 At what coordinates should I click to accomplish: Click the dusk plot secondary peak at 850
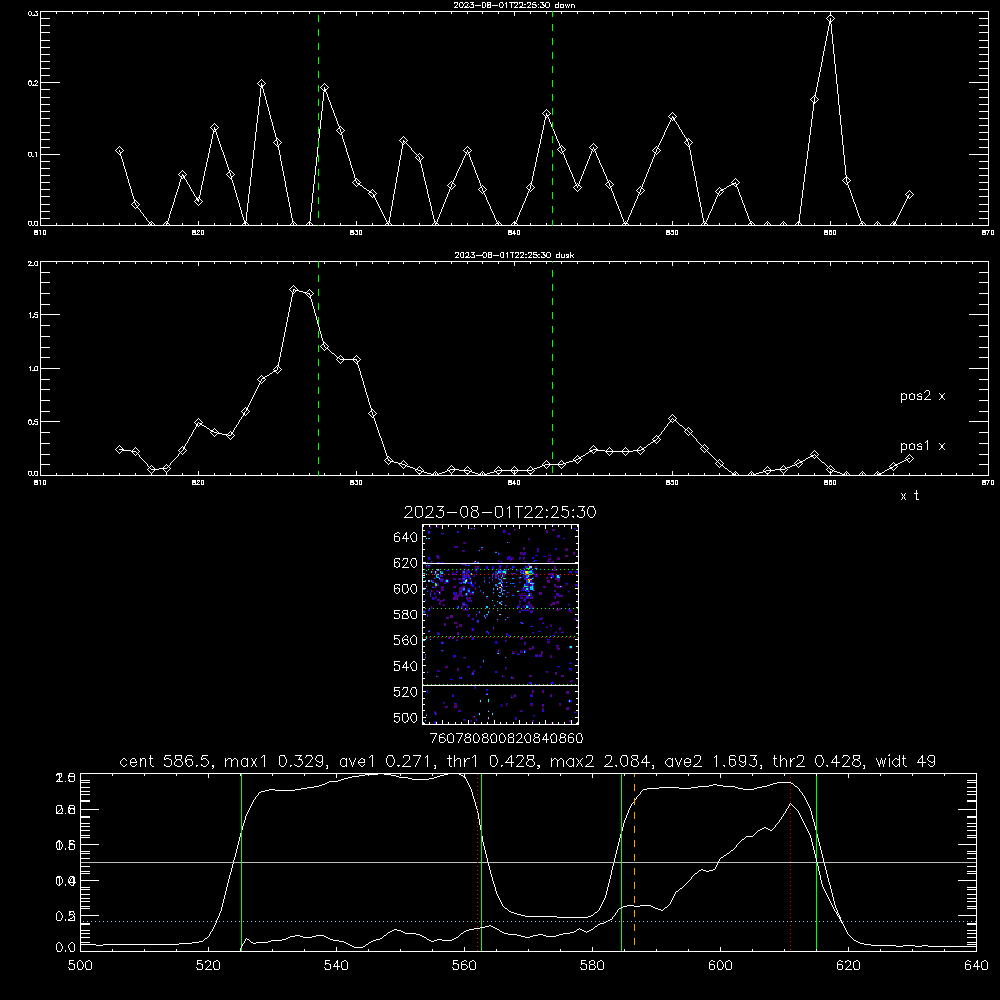tap(672, 419)
